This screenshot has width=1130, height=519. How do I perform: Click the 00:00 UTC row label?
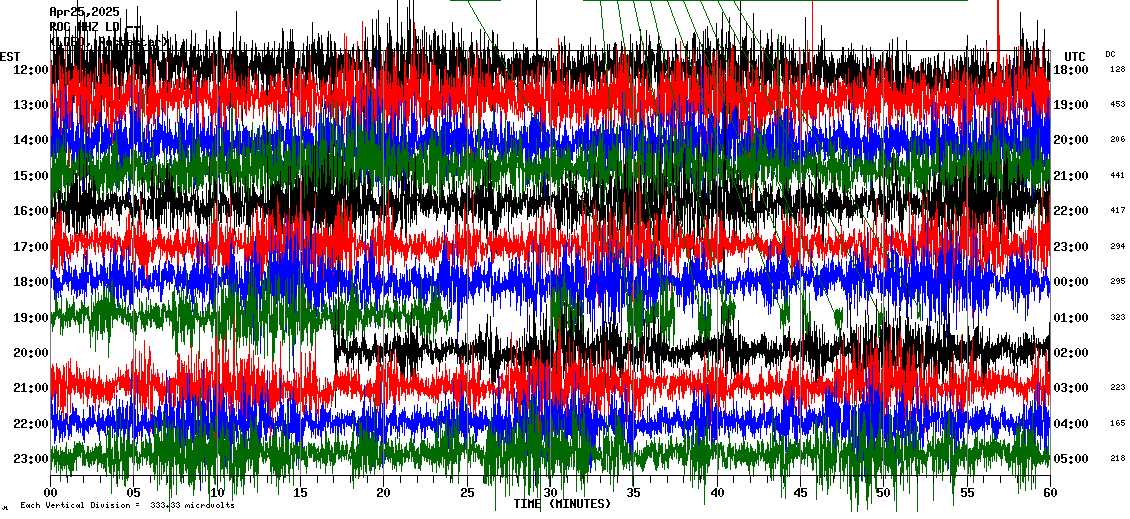(x=1070, y=282)
